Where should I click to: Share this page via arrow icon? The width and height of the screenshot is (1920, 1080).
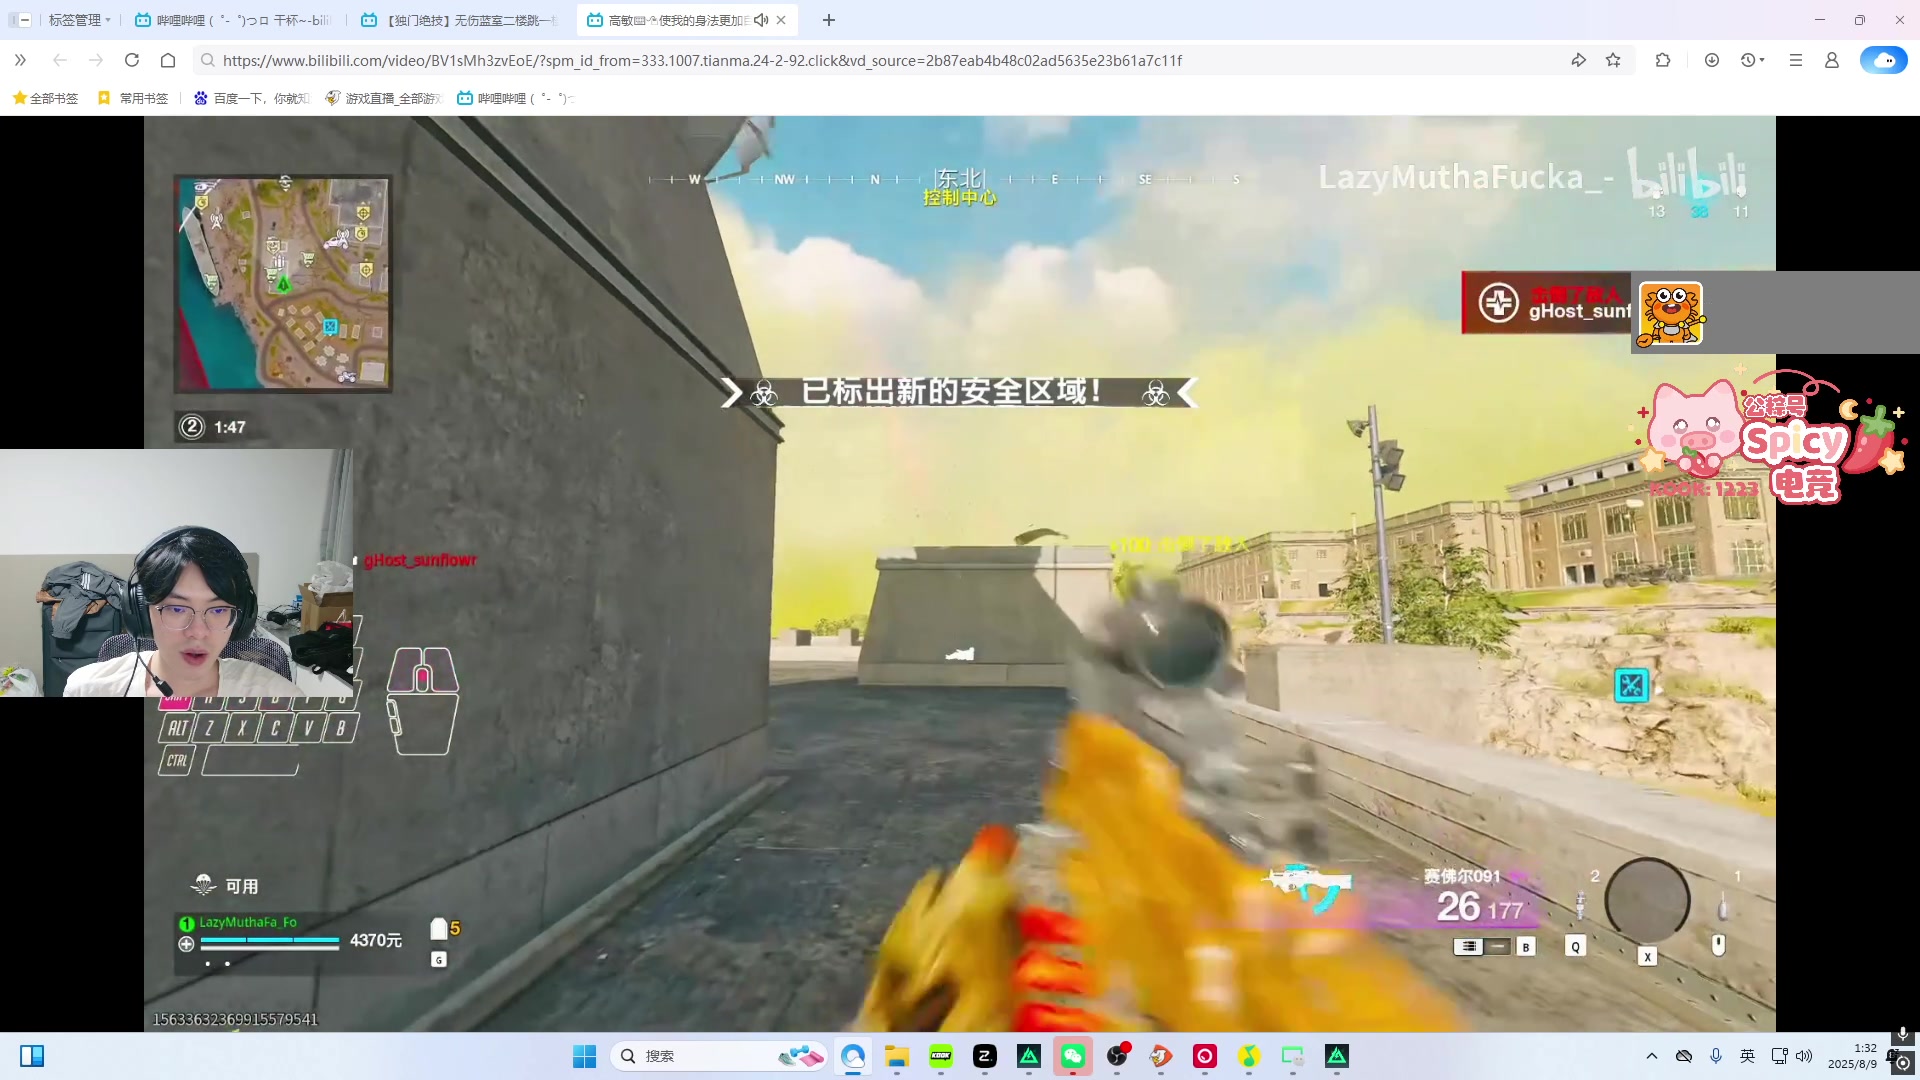click(x=1579, y=61)
